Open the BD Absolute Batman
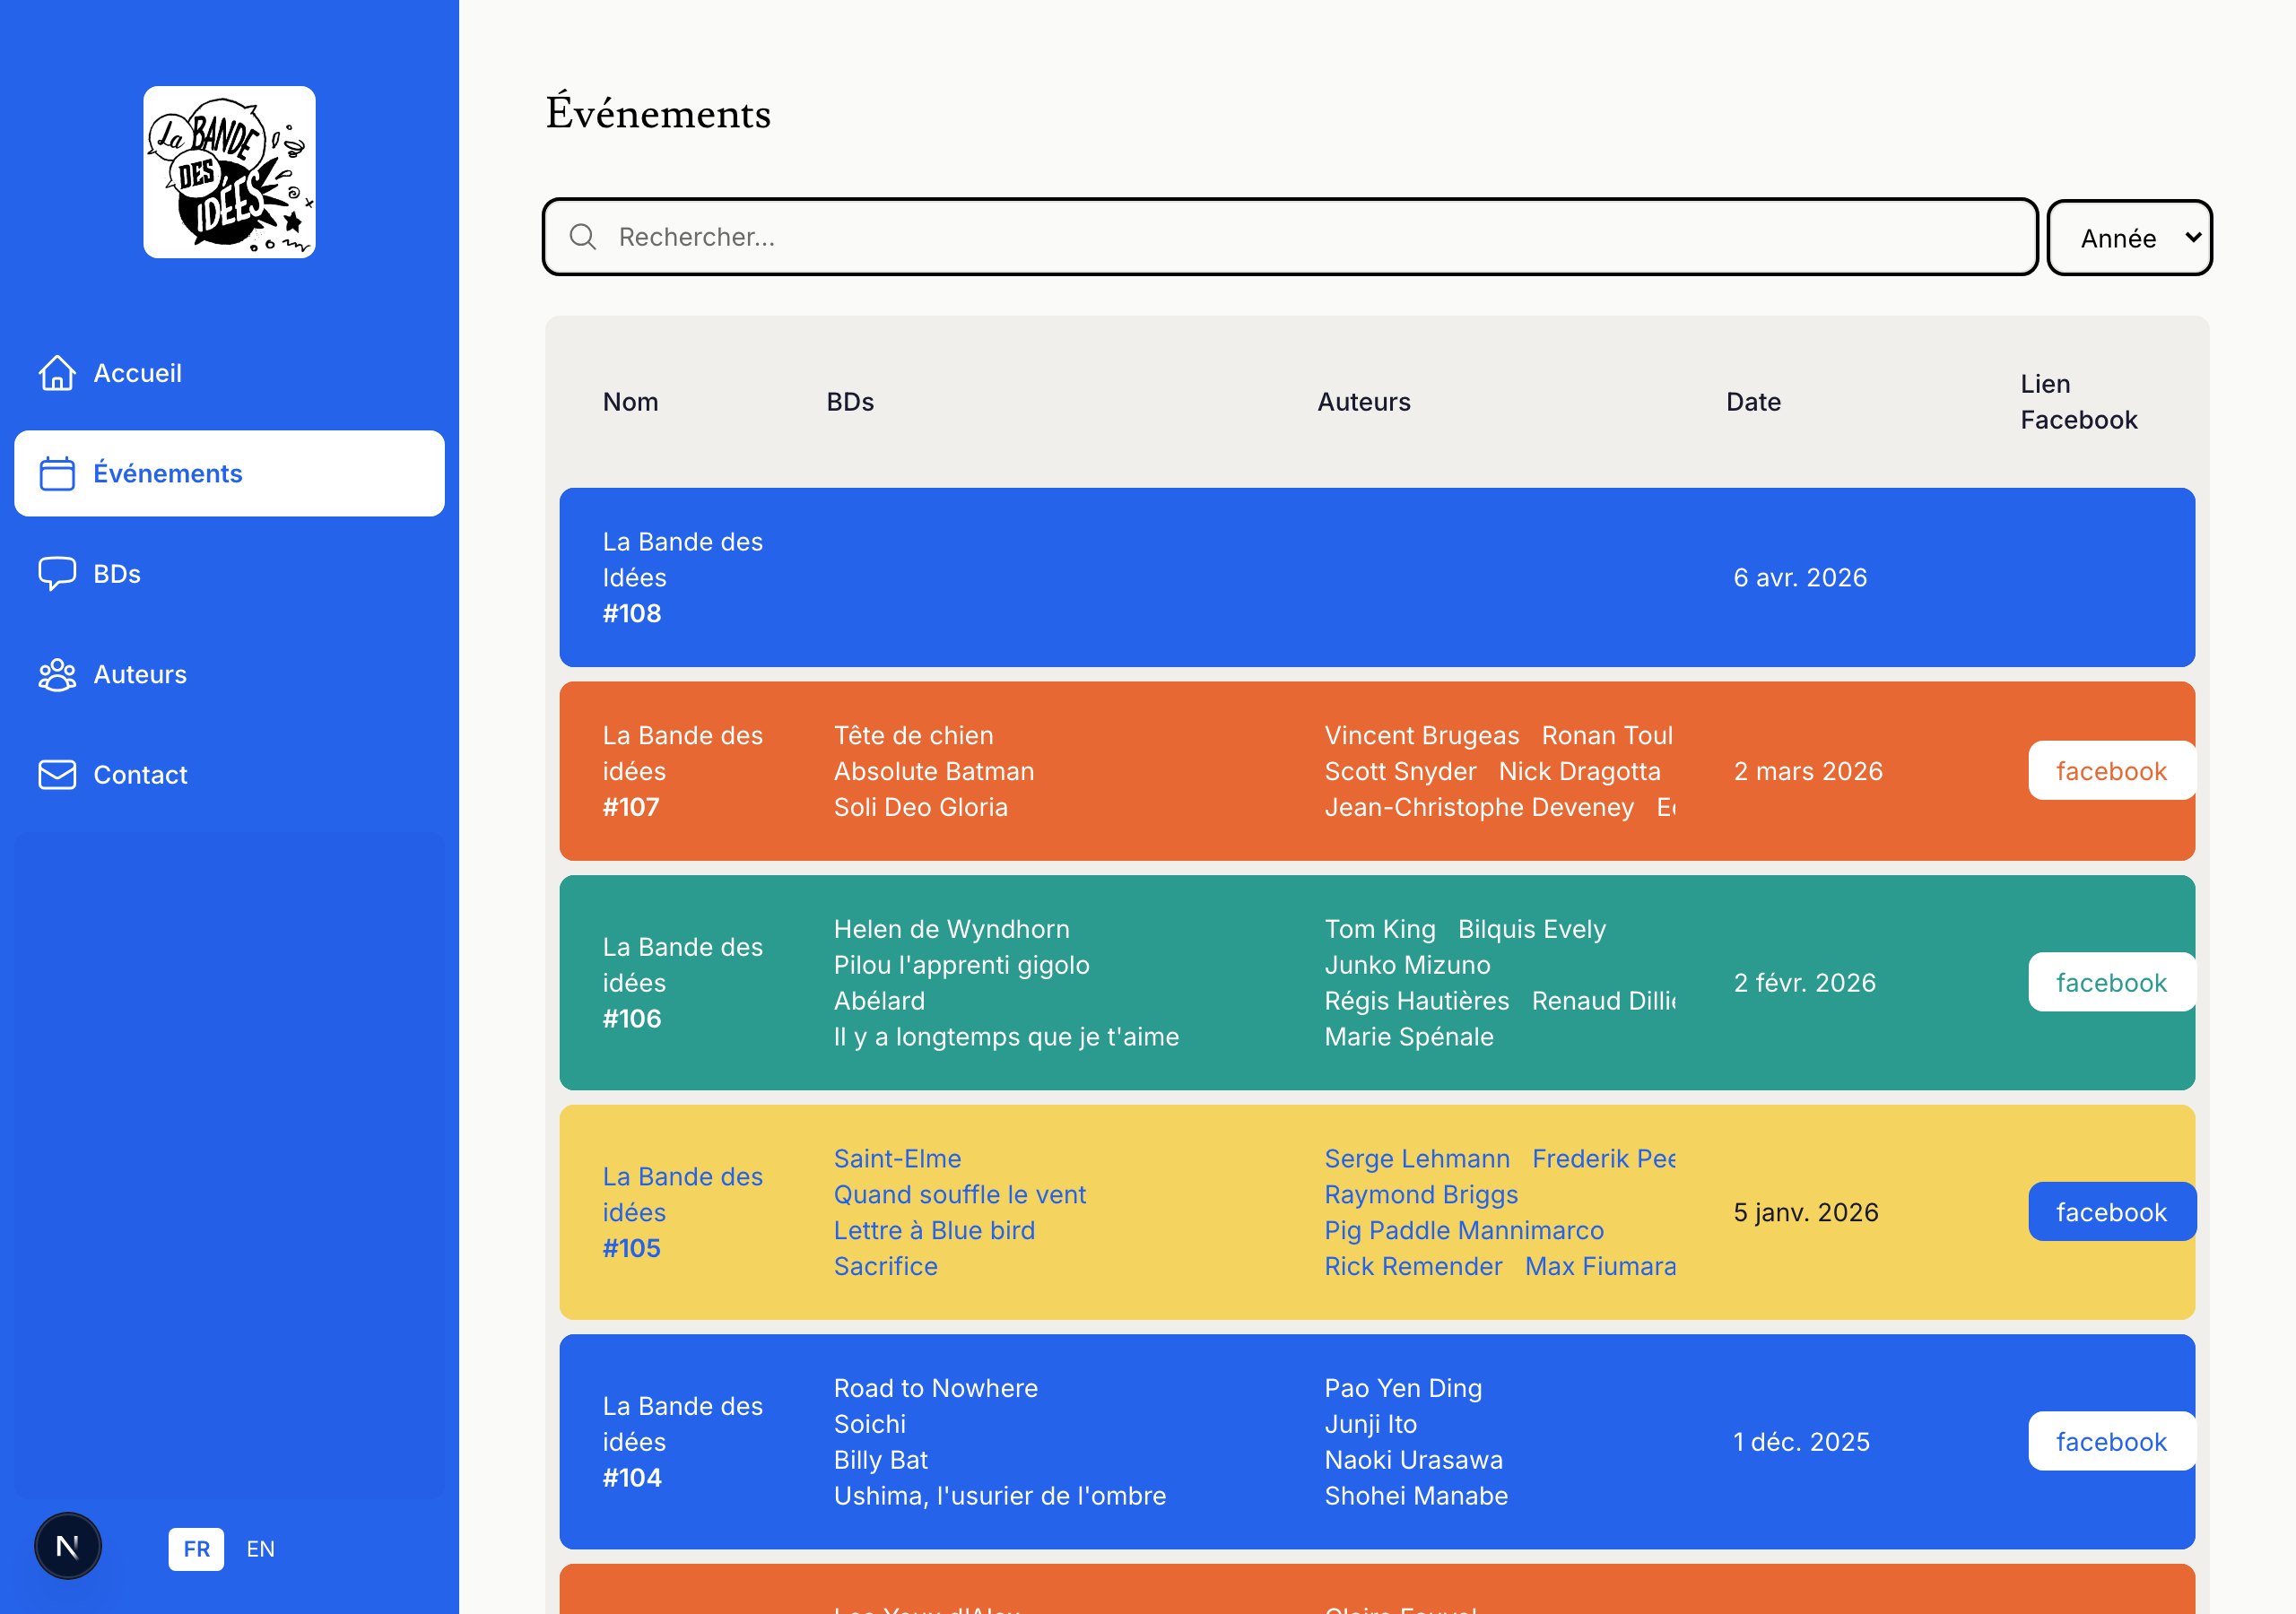Viewport: 2296px width, 1614px height. pyautogui.click(x=934, y=771)
